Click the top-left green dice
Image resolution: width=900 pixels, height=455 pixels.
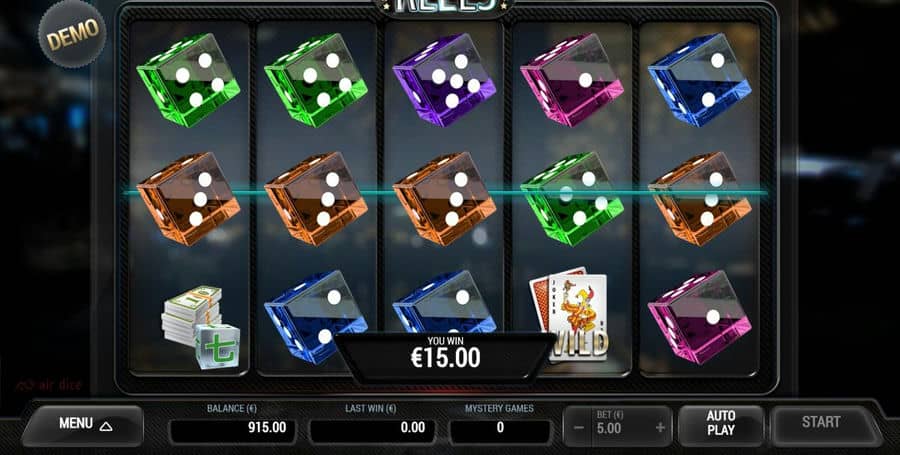coord(188,79)
